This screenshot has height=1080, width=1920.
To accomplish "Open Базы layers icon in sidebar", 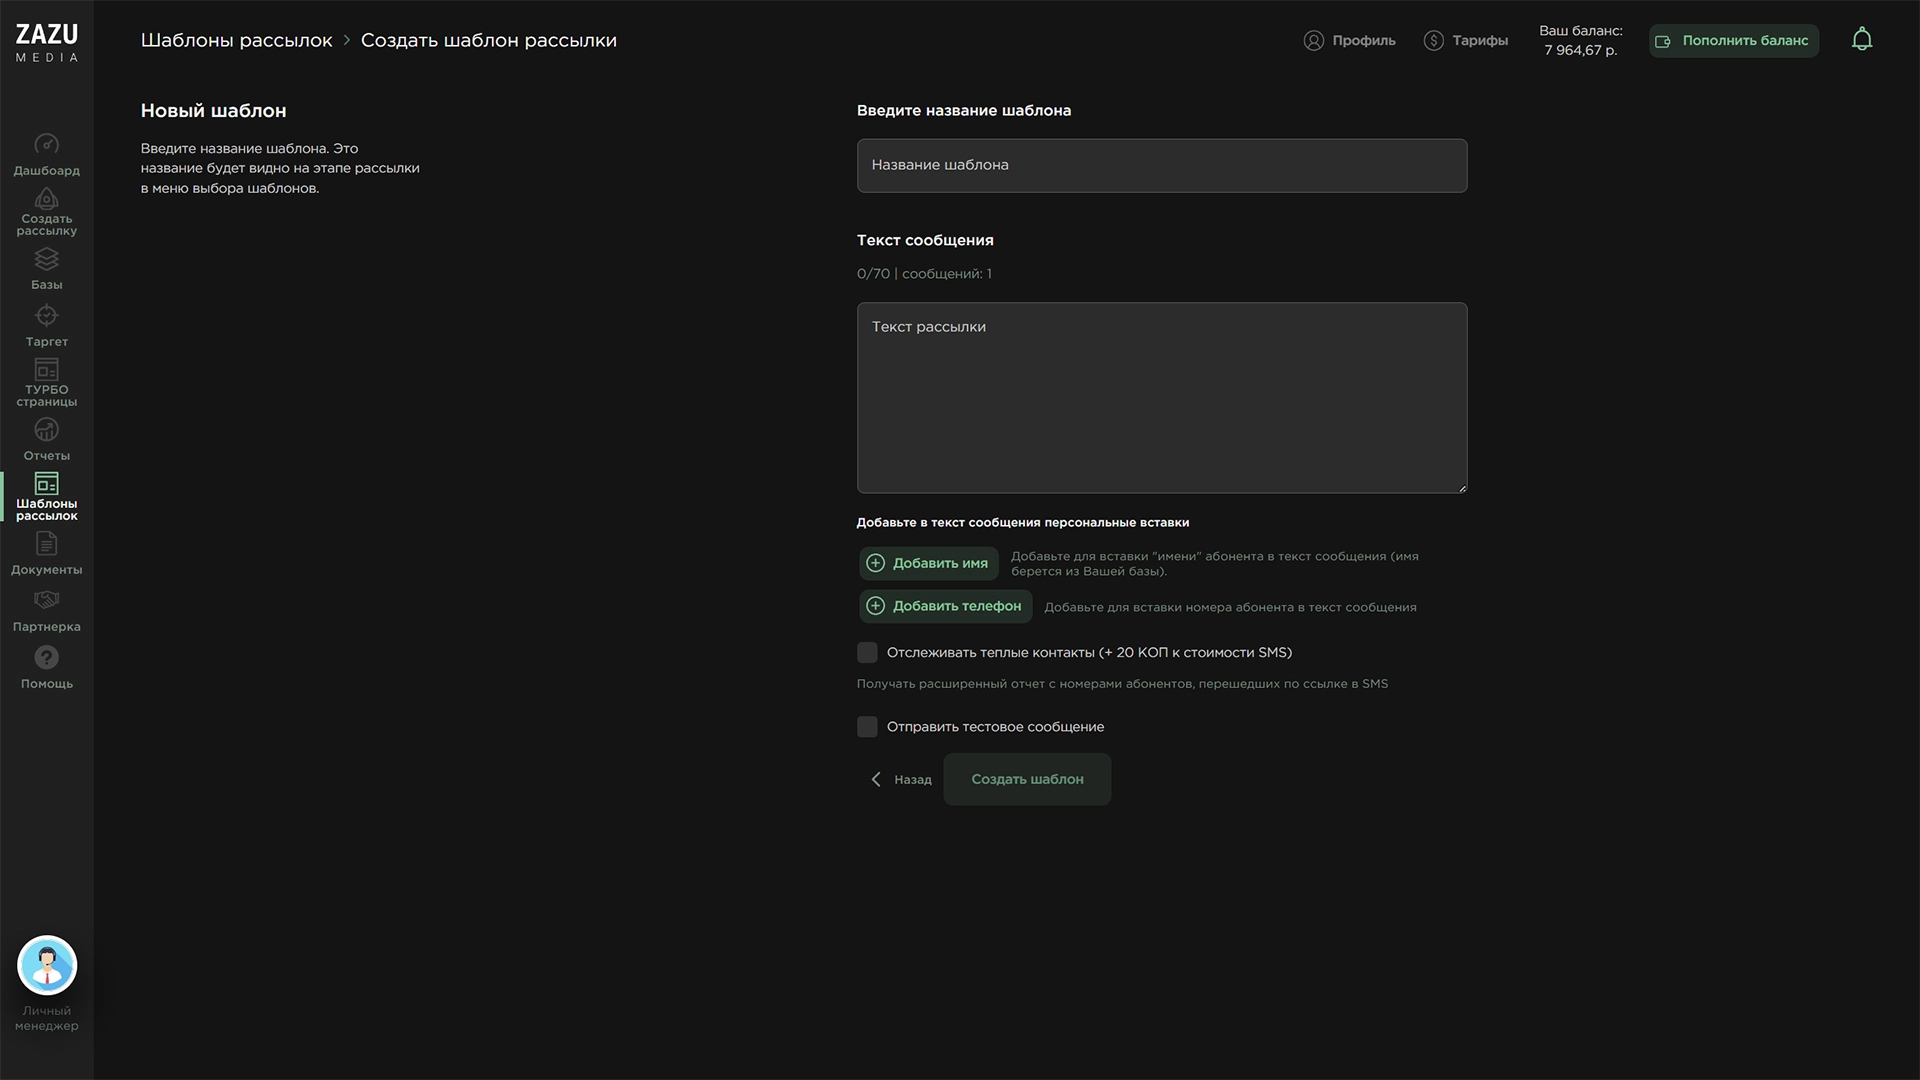I will 46,259.
